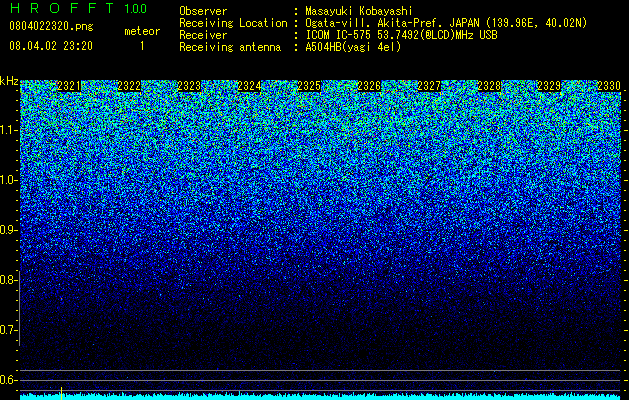
Task: Click the HROFFT title text
Action: tap(62, 8)
